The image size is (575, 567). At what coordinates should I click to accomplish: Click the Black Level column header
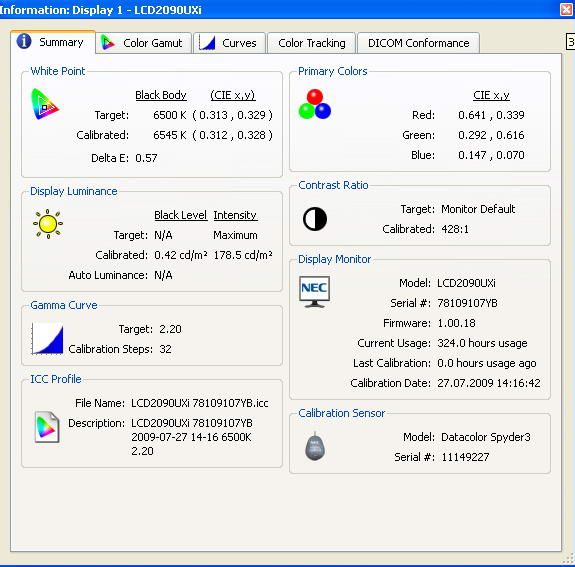click(180, 215)
